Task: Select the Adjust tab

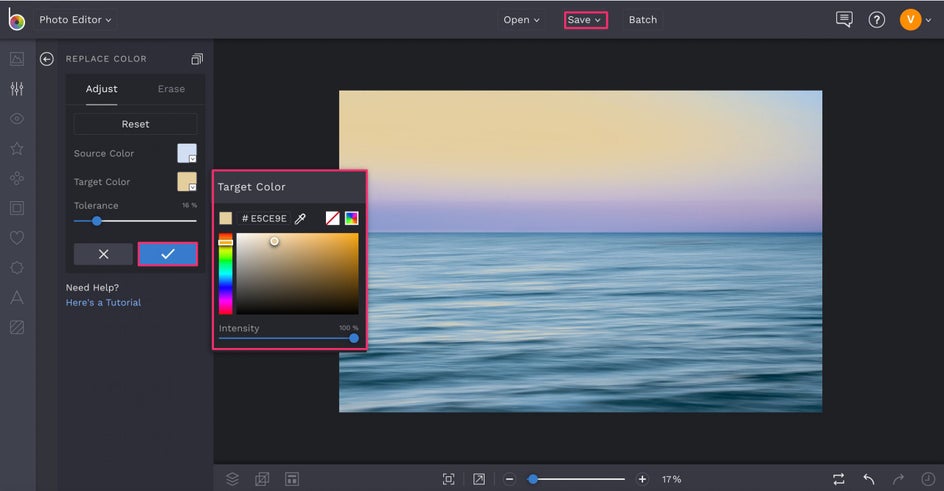Action: click(102, 89)
